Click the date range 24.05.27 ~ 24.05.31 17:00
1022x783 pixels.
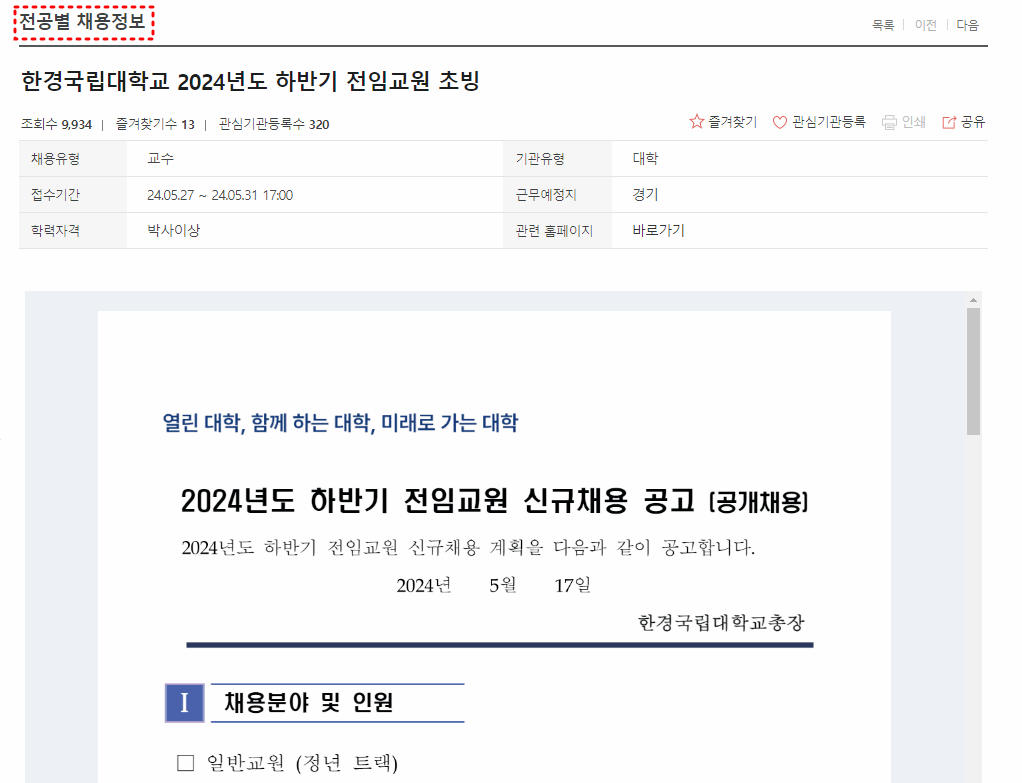click(x=220, y=195)
